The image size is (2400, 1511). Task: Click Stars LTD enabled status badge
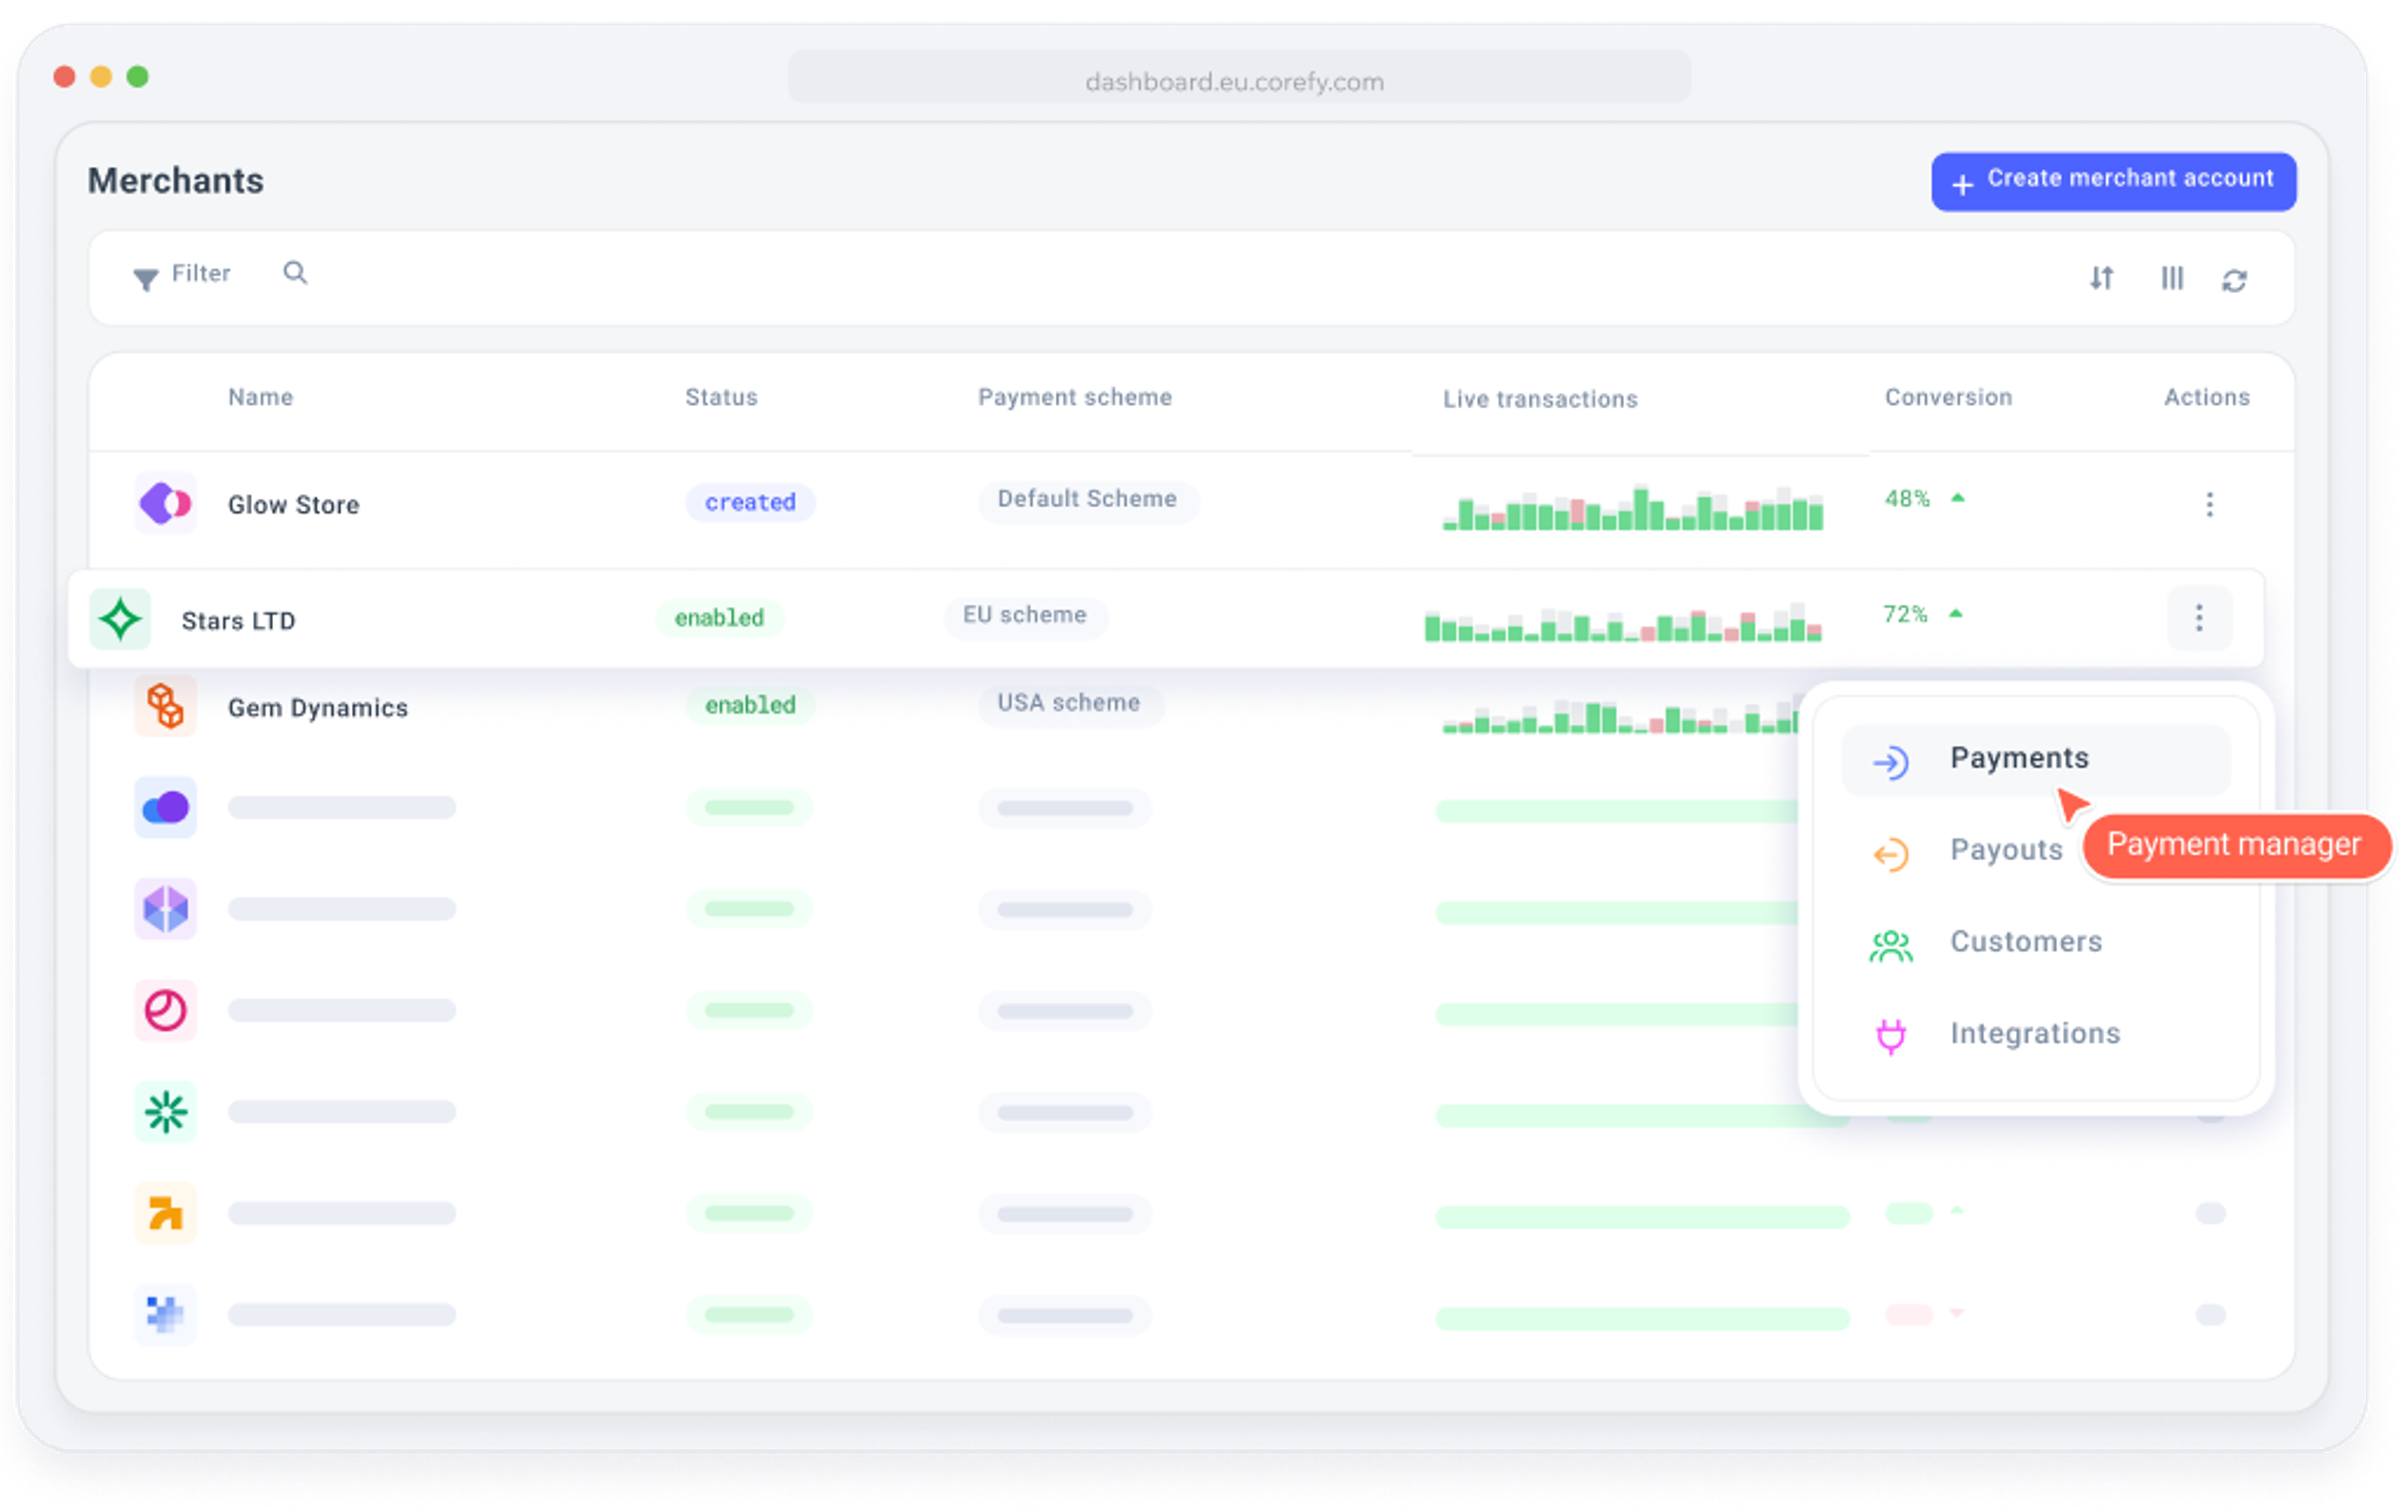[719, 618]
